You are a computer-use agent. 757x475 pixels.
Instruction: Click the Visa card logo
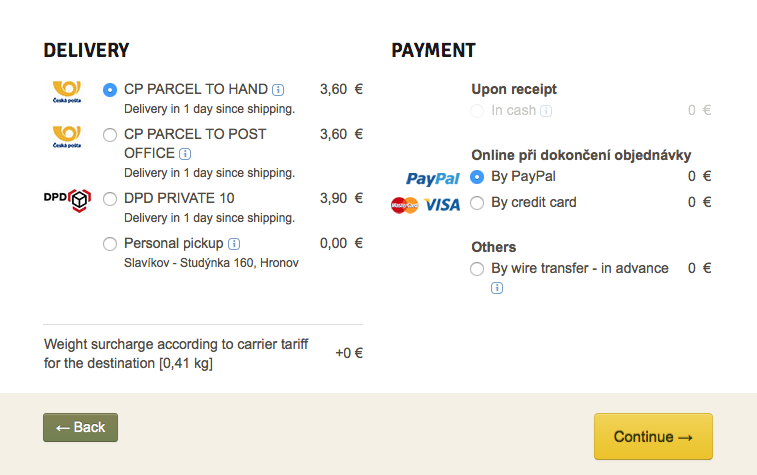[x=442, y=204]
